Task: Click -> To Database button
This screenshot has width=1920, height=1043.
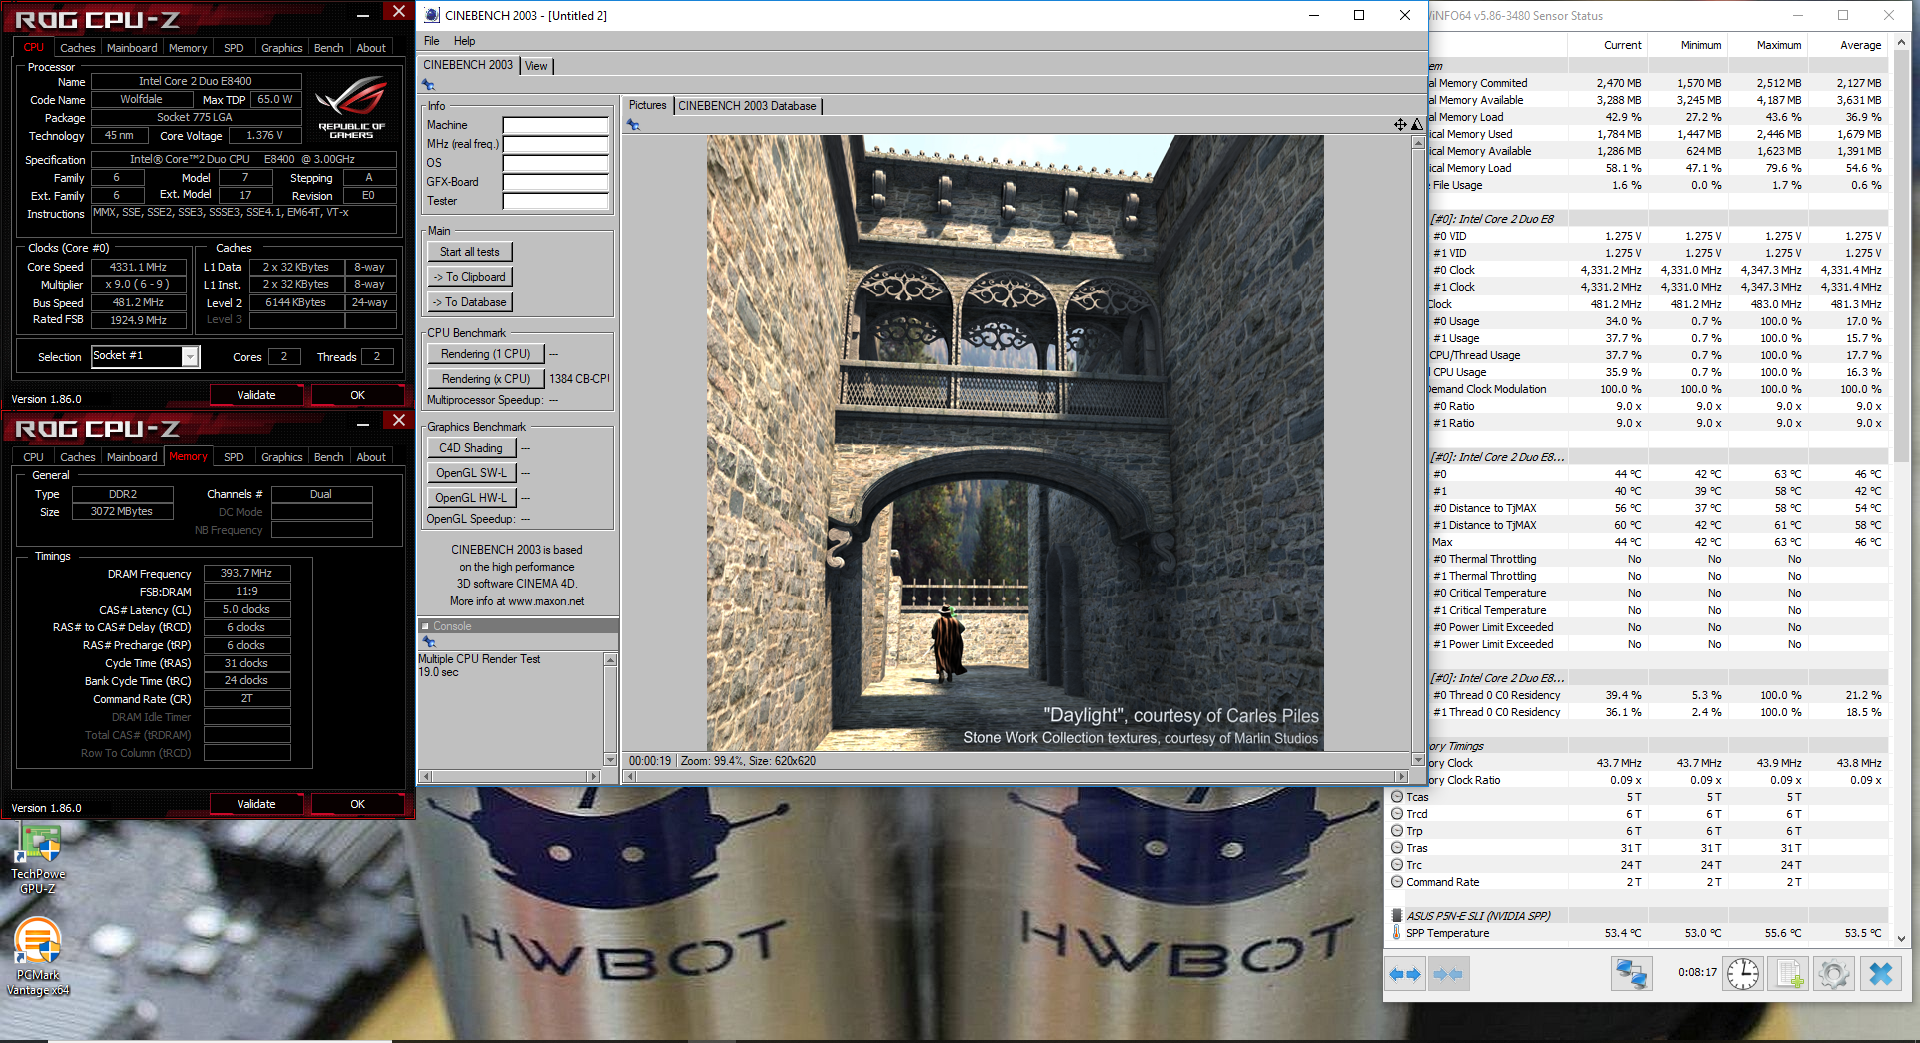Action: pyautogui.click(x=469, y=302)
